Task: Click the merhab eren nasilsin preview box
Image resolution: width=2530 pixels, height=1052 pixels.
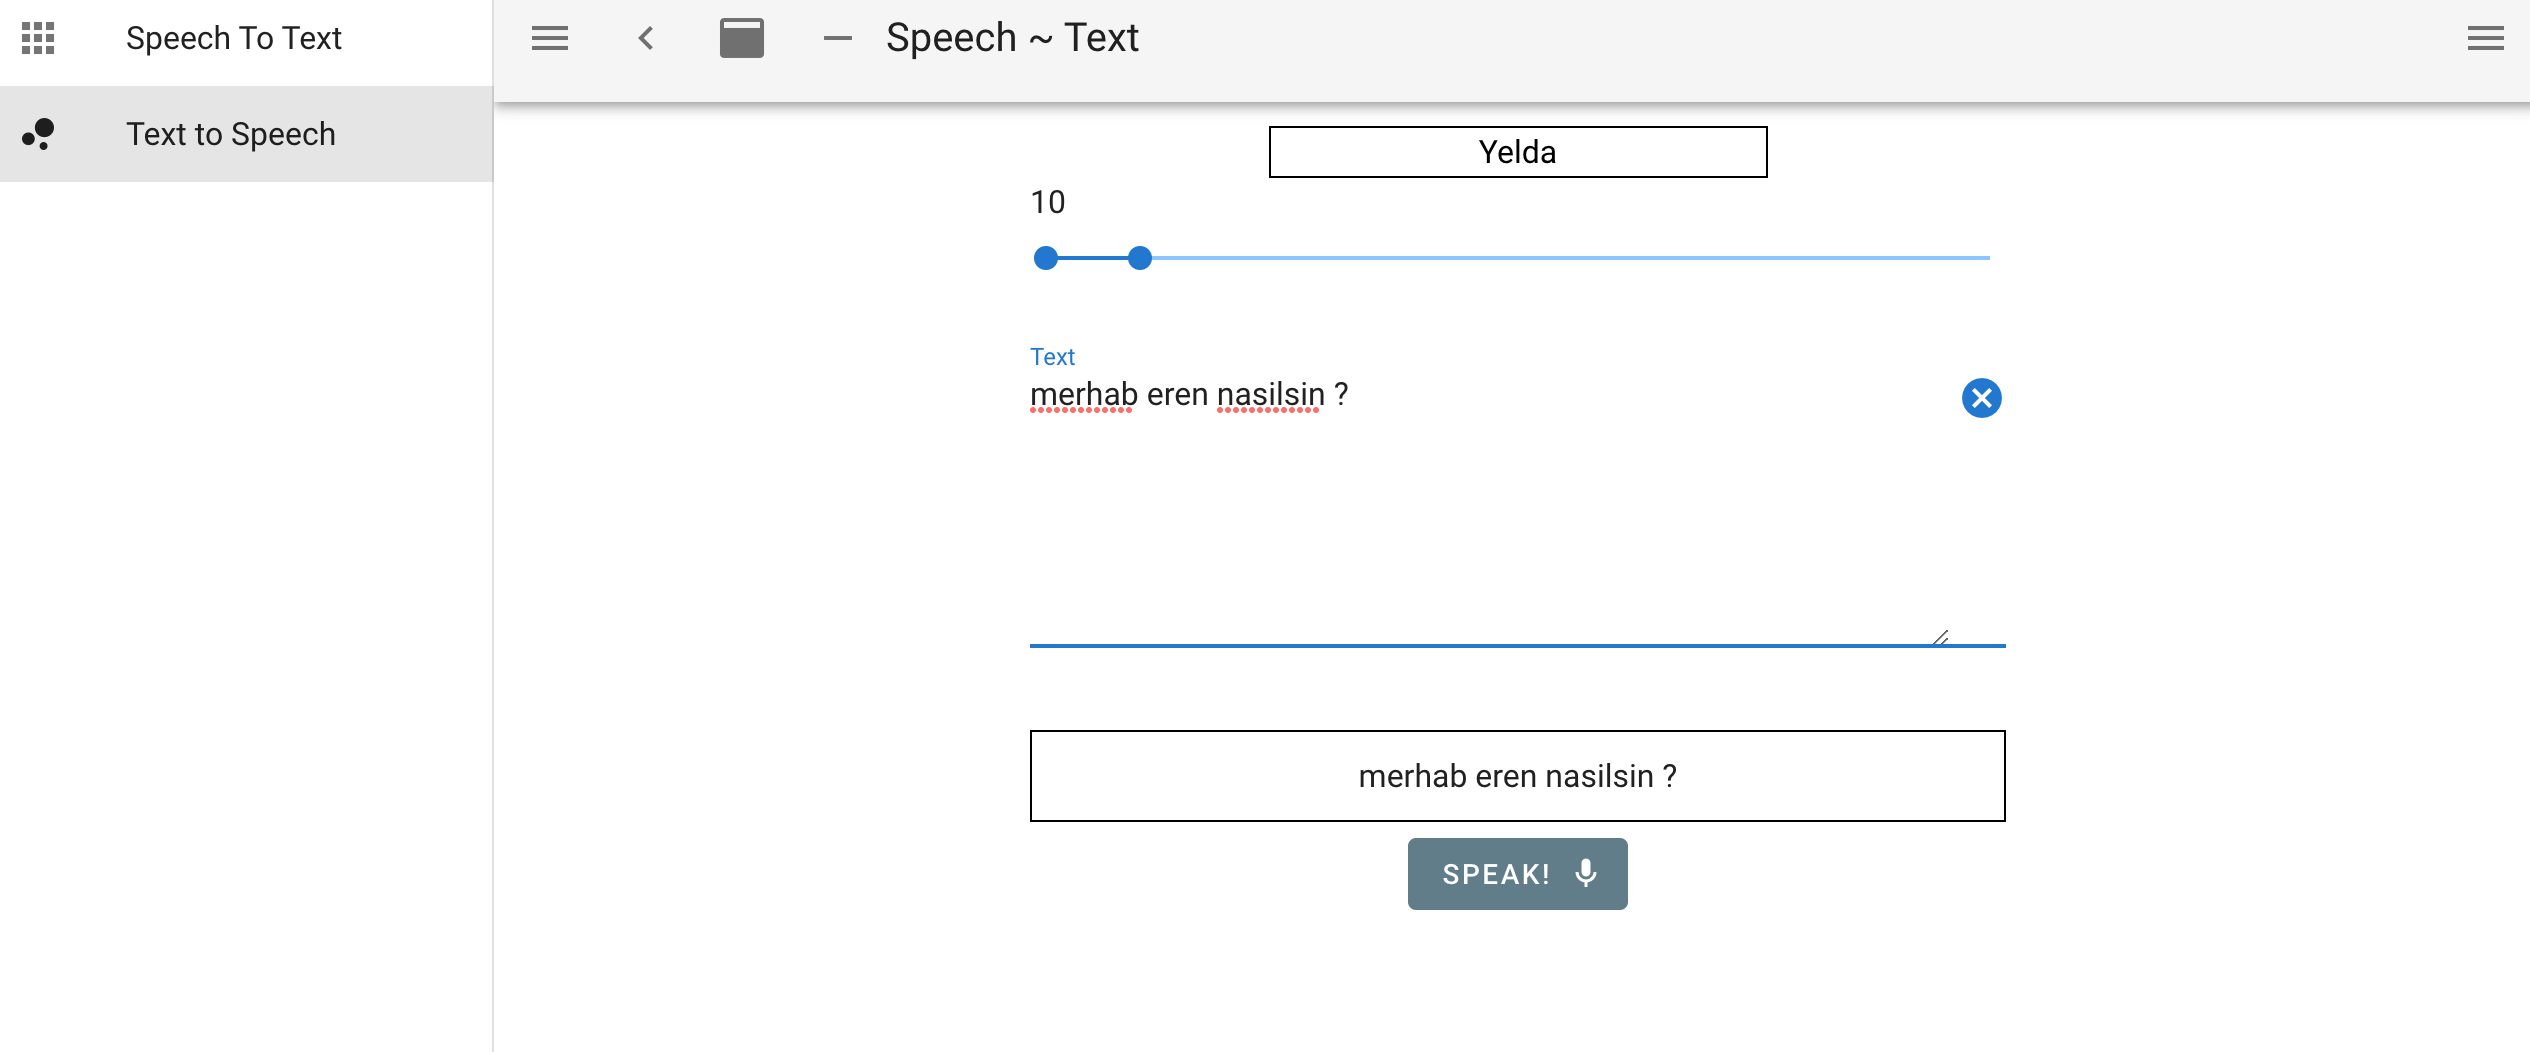Action: (1518, 776)
